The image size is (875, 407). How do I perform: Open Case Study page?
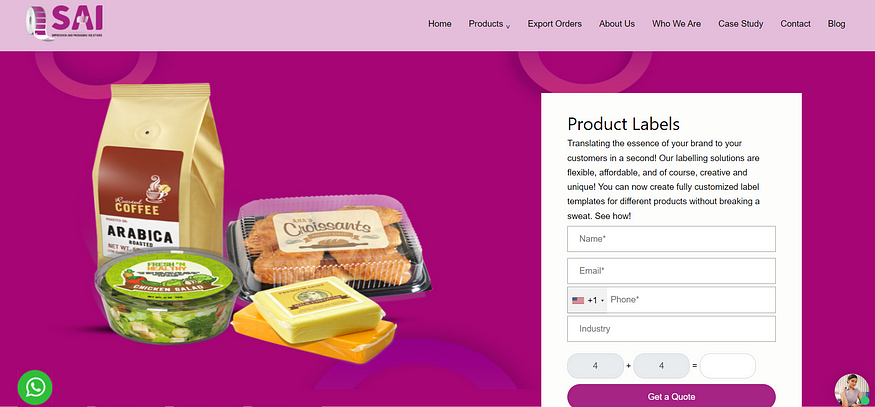pos(741,24)
